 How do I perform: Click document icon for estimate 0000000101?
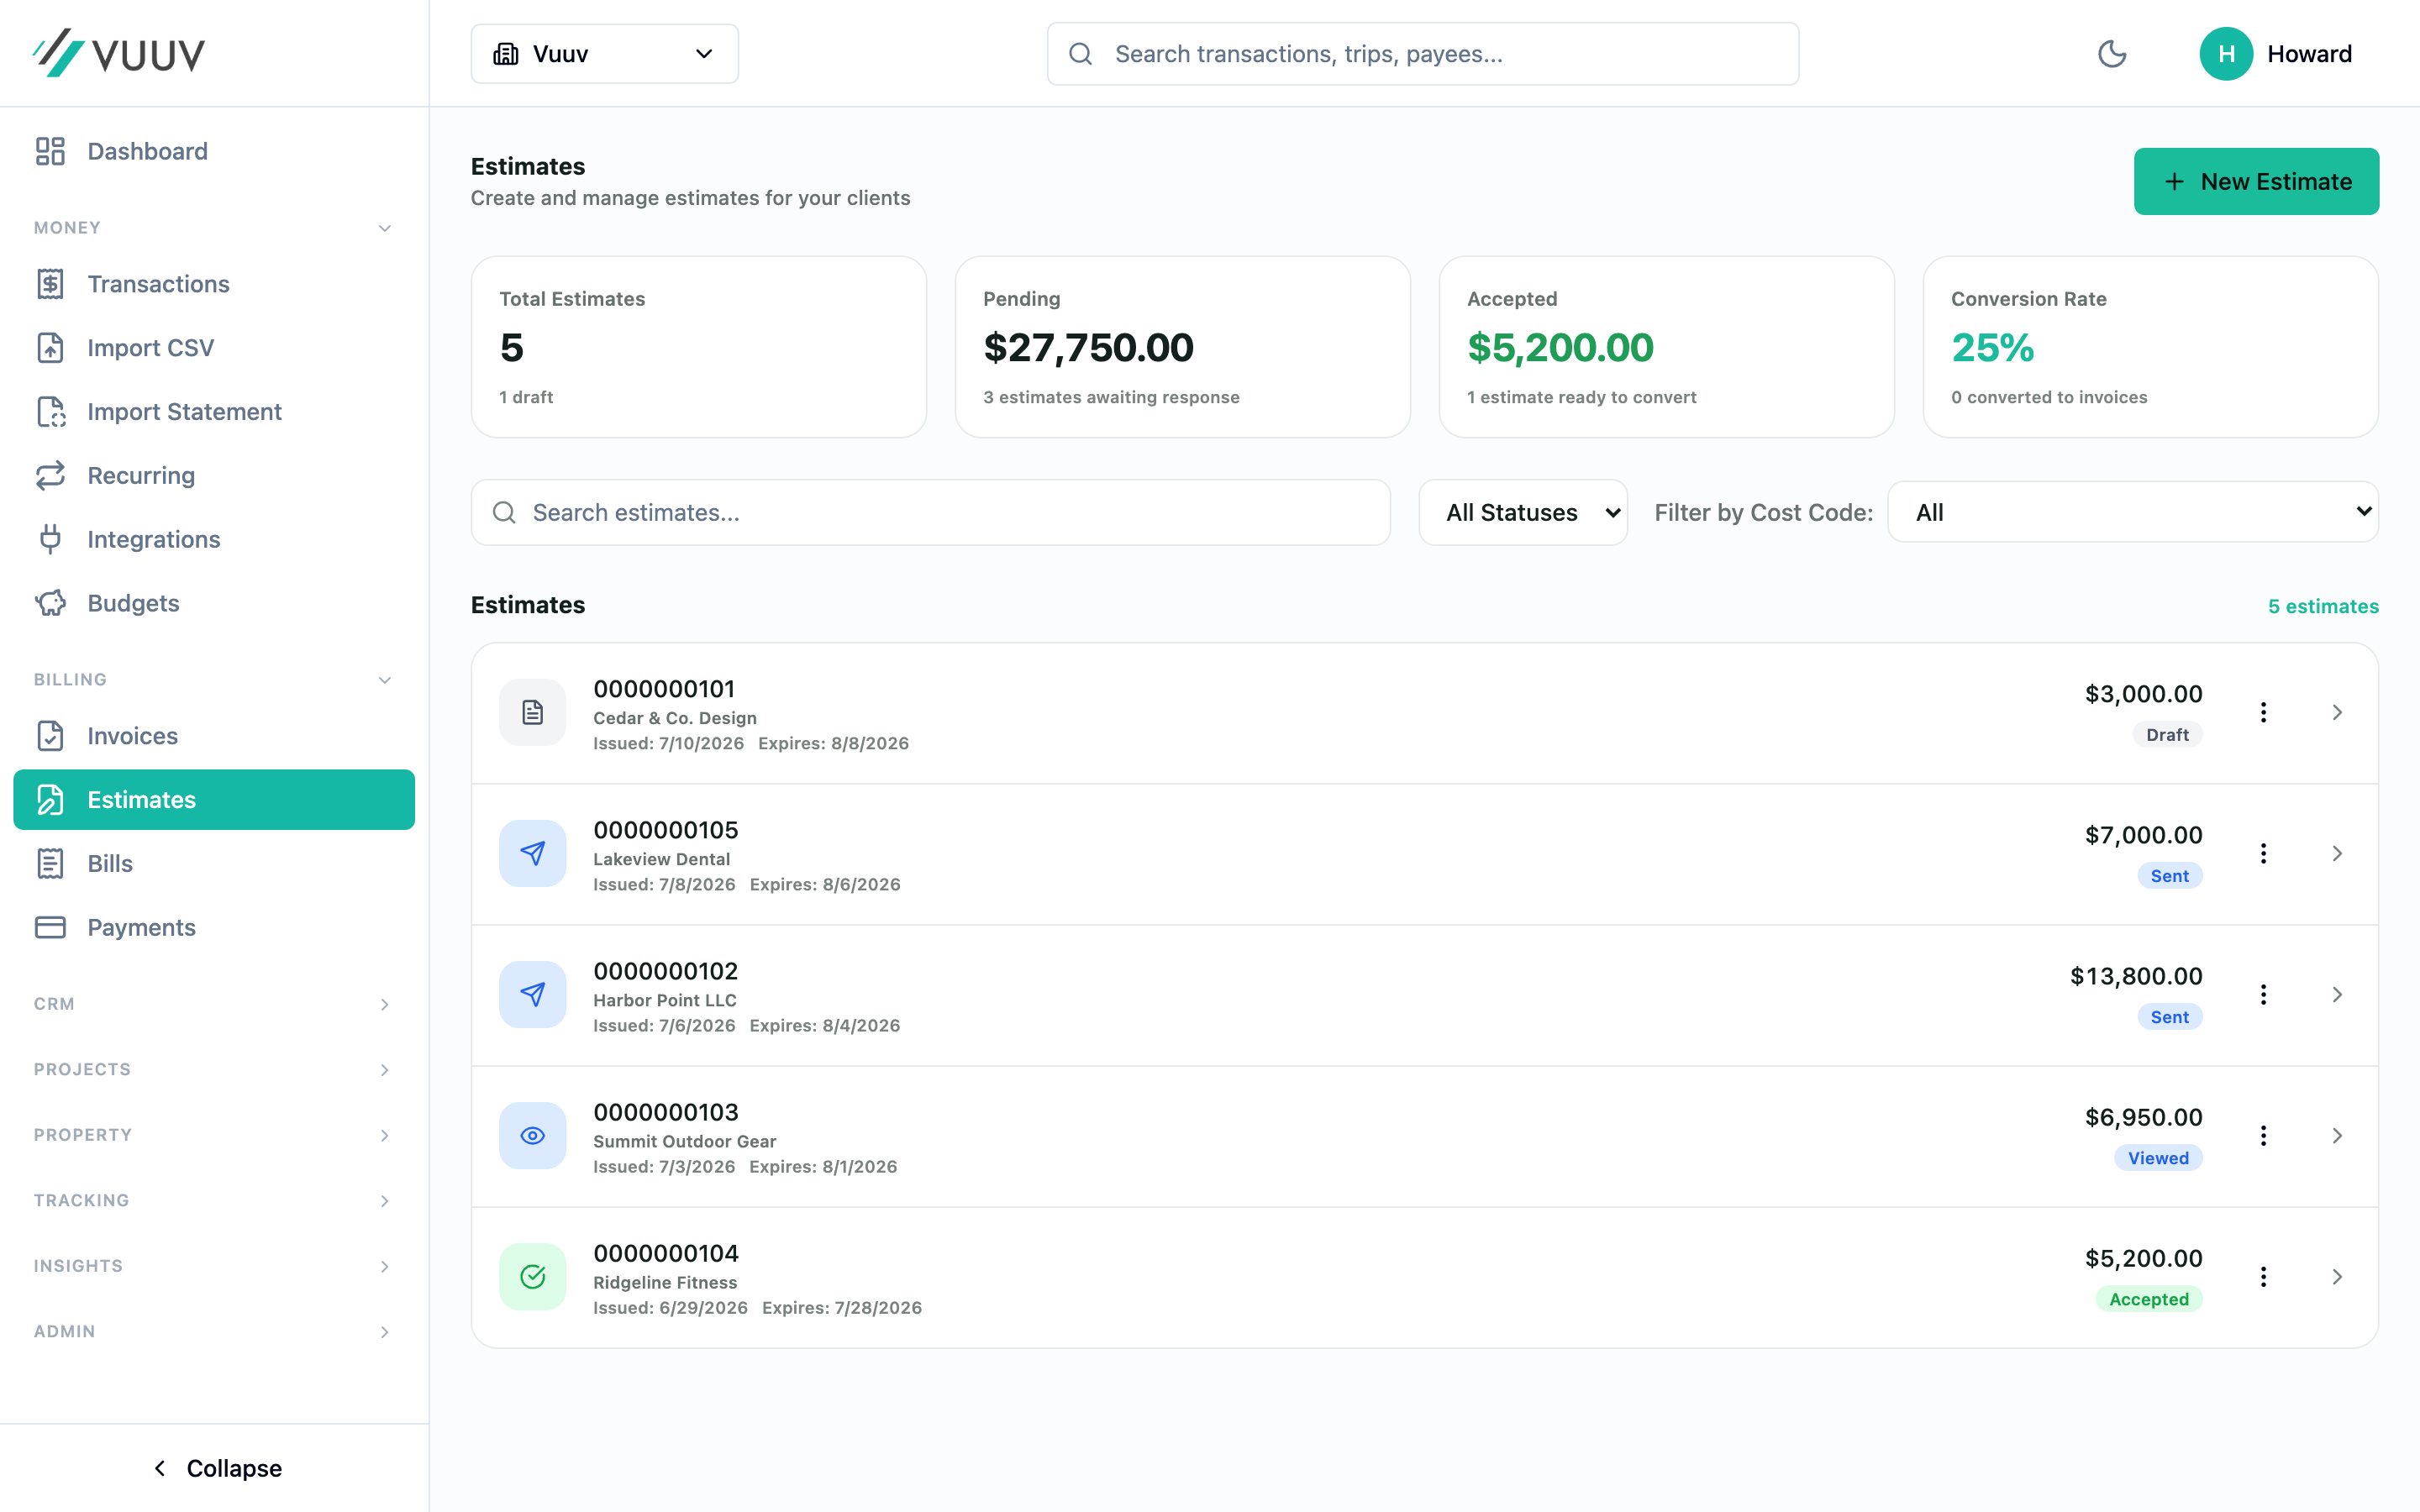pyautogui.click(x=533, y=712)
